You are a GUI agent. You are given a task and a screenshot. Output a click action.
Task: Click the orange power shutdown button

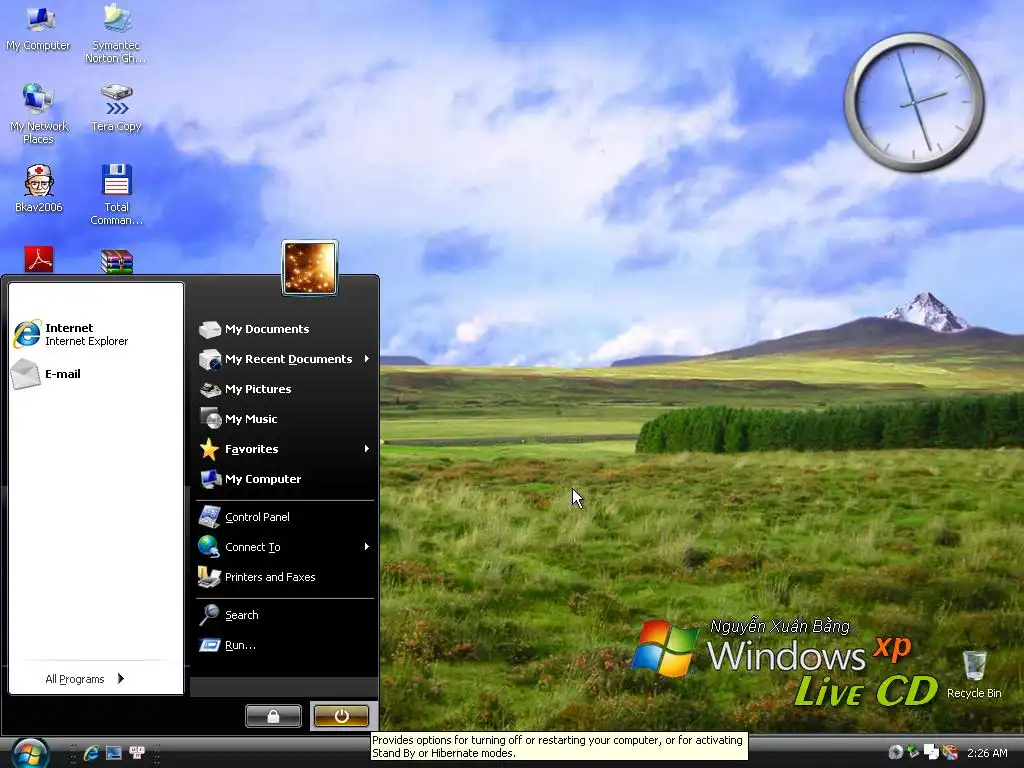coord(342,716)
